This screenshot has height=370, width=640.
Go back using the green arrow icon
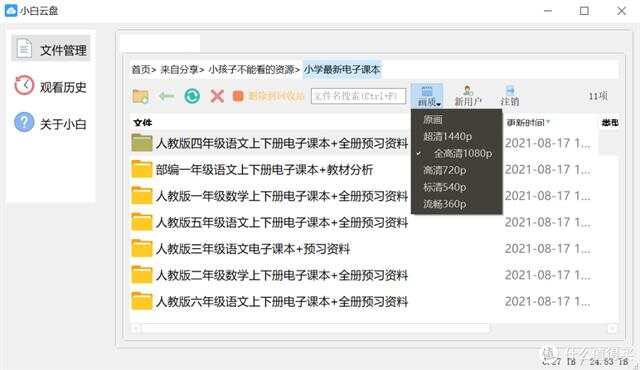[x=166, y=96]
